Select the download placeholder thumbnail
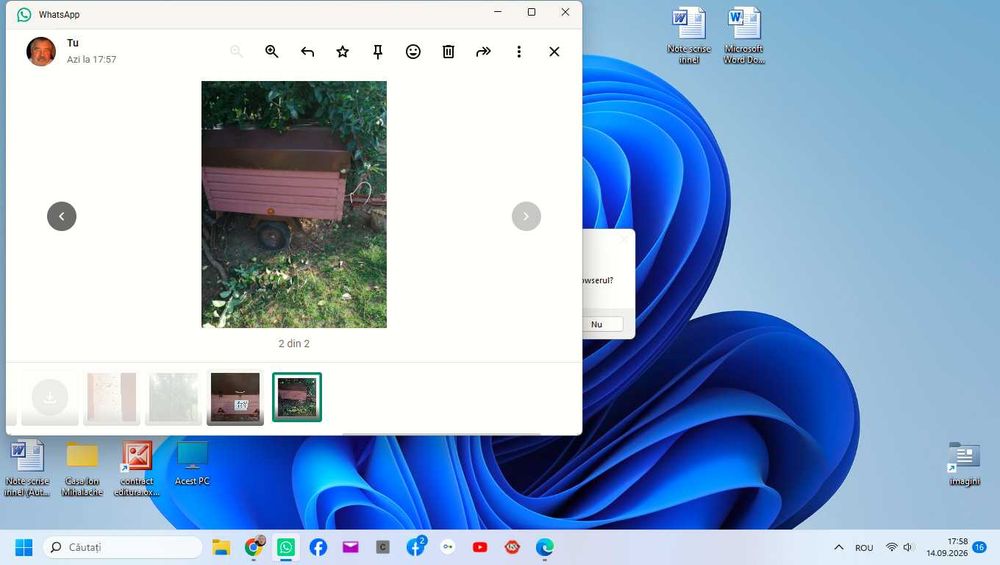 click(50, 398)
